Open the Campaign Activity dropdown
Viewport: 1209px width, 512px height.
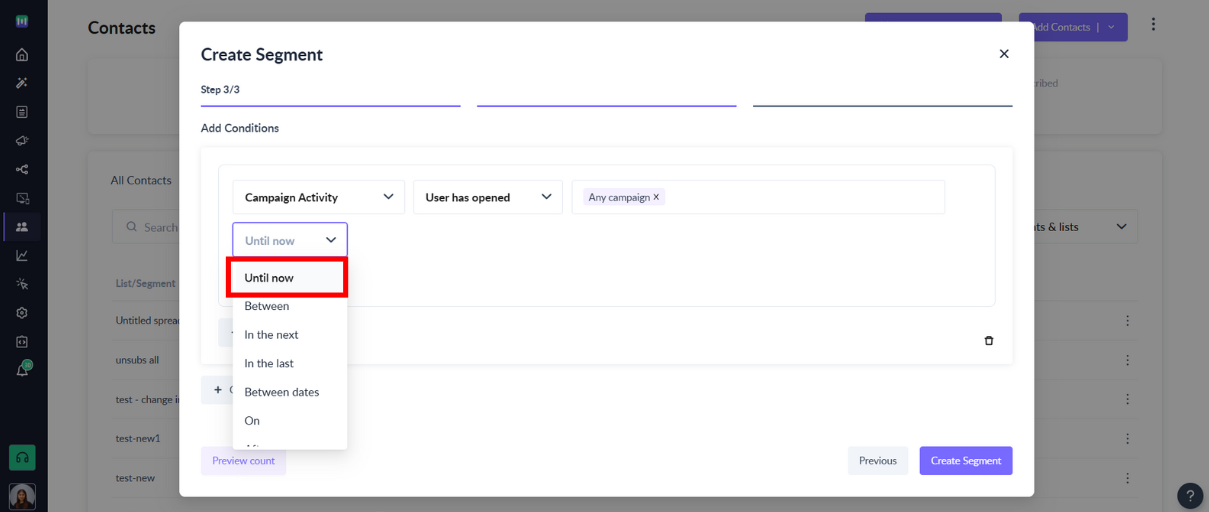click(x=319, y=197)
